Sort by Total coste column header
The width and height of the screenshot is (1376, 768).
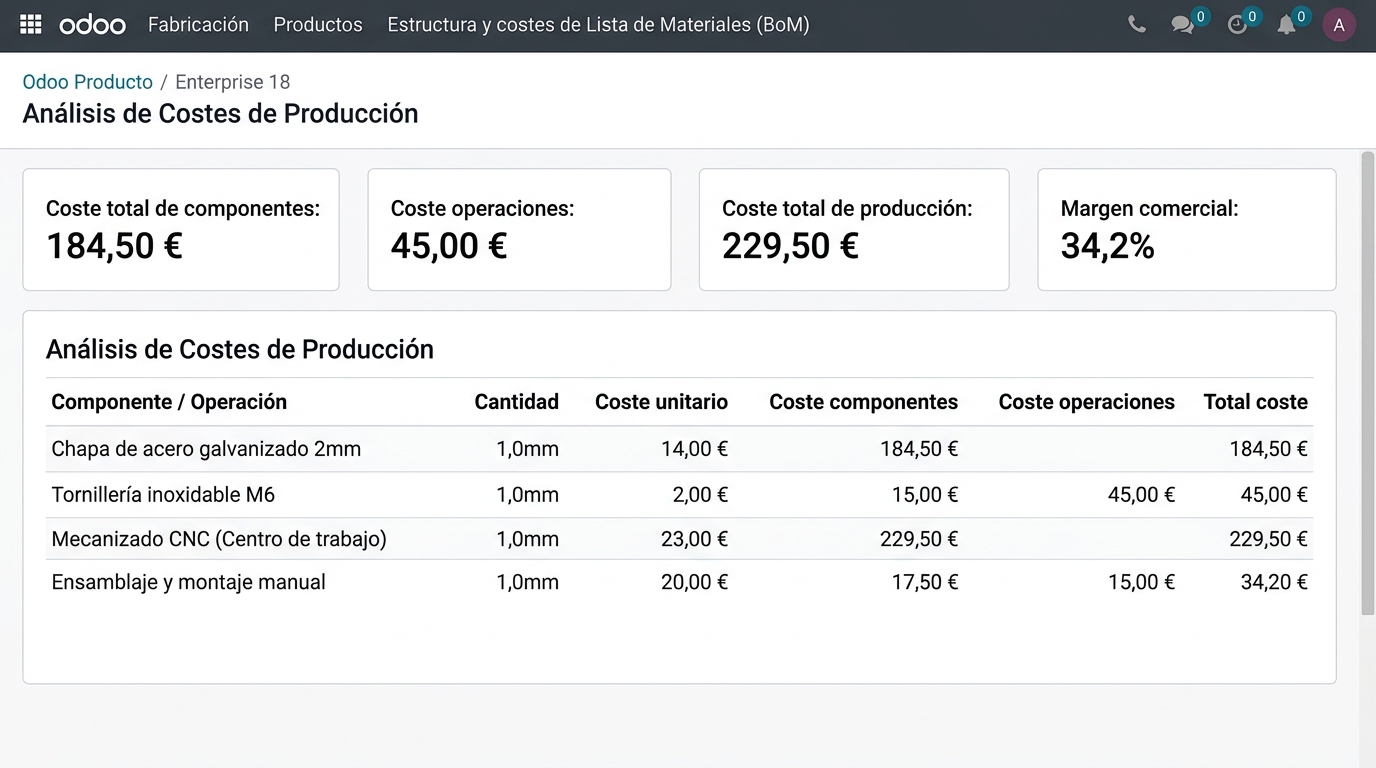tap(1255, 402)
